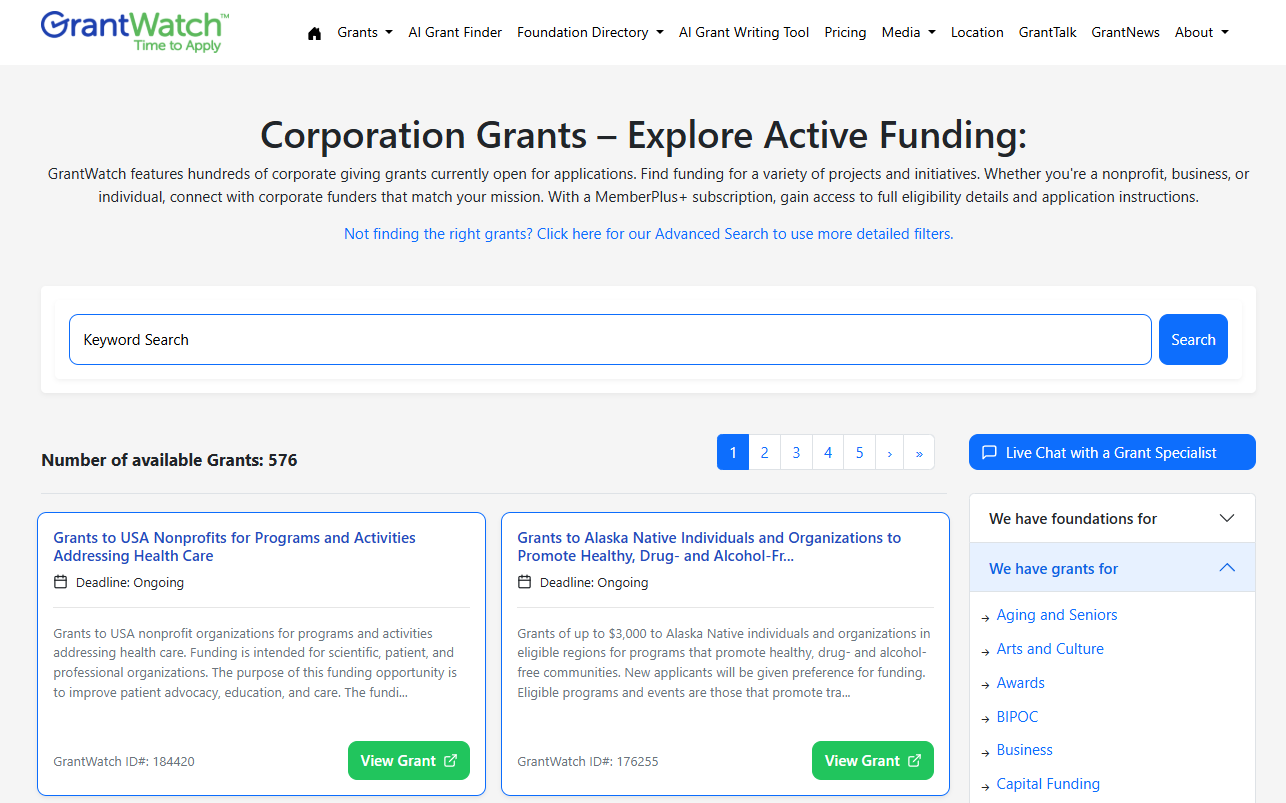The height and width of the screenshot is (803, 1286).
Task: Click the Capital Funding sidebar link
Action: (x=1048, y=783)
